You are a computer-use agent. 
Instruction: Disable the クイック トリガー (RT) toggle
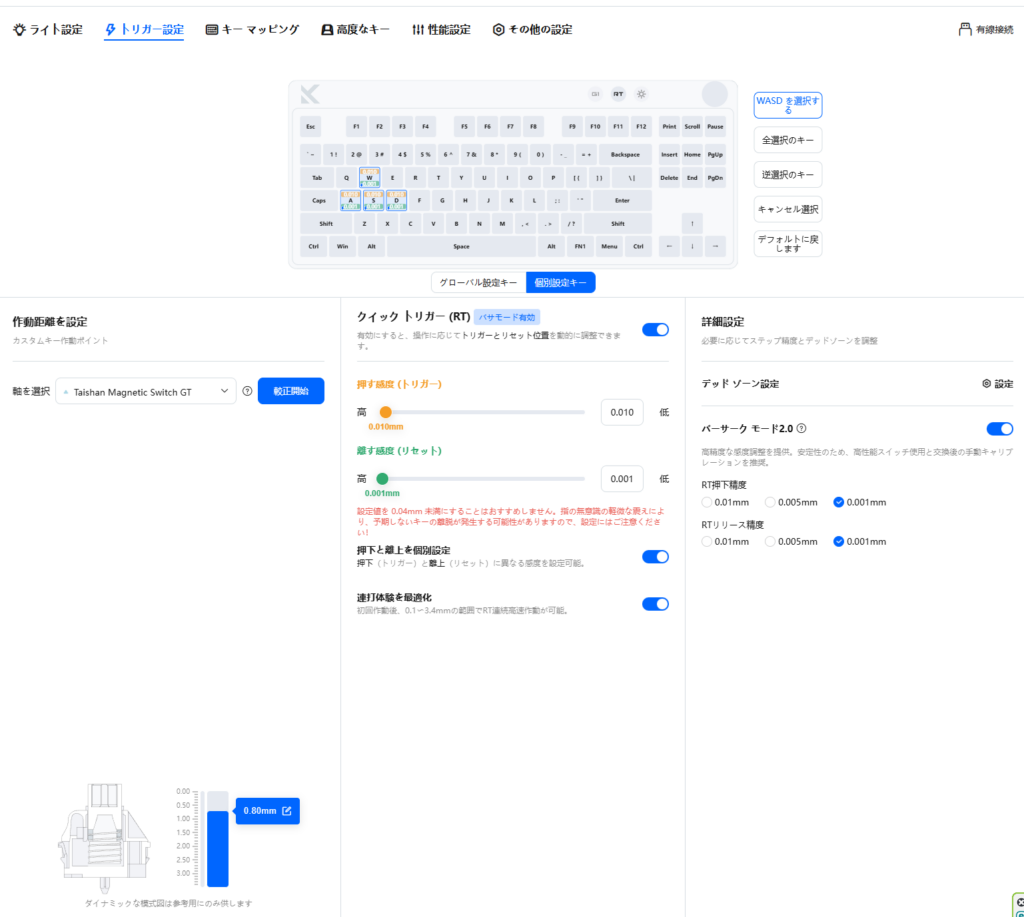(655, 329)
